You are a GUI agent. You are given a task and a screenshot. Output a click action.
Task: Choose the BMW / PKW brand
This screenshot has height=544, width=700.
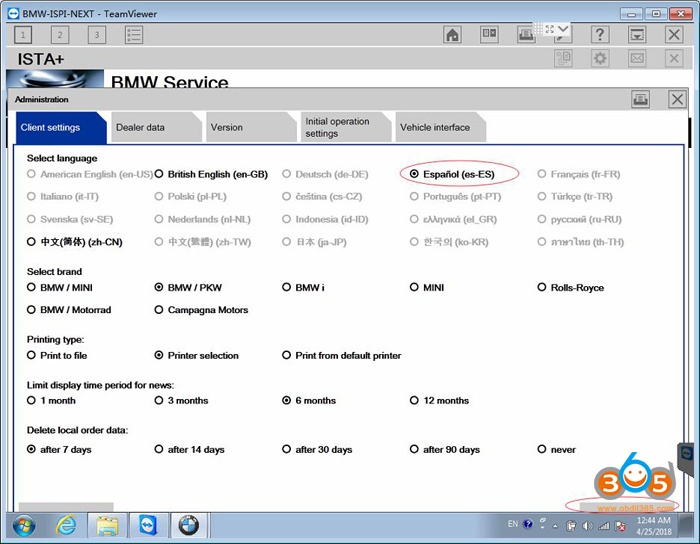[x=158, y=287]
